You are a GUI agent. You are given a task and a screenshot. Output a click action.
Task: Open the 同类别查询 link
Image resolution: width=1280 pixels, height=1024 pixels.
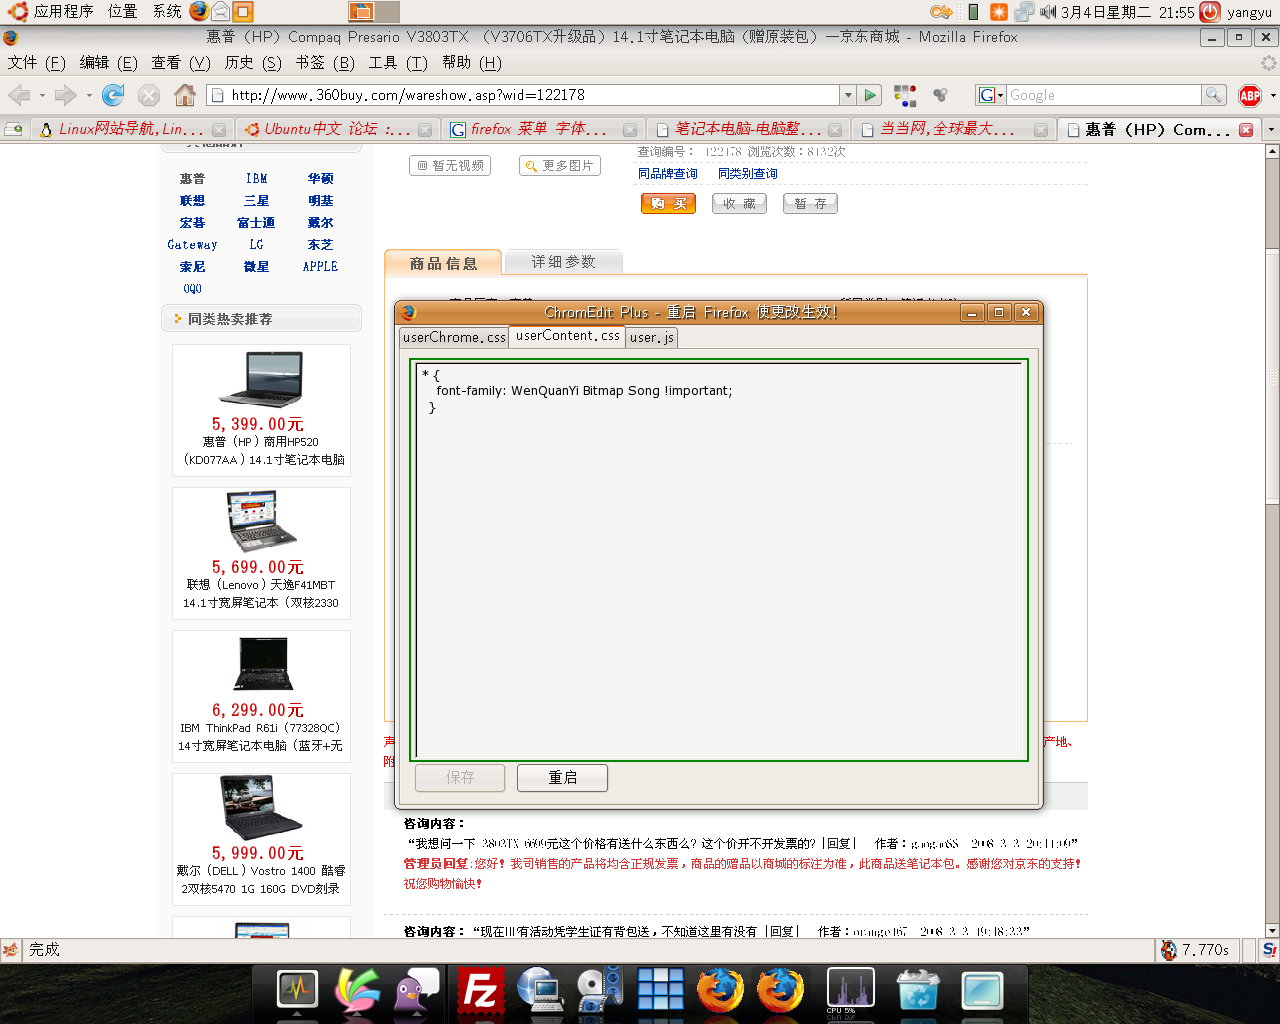tap(748, 174)
